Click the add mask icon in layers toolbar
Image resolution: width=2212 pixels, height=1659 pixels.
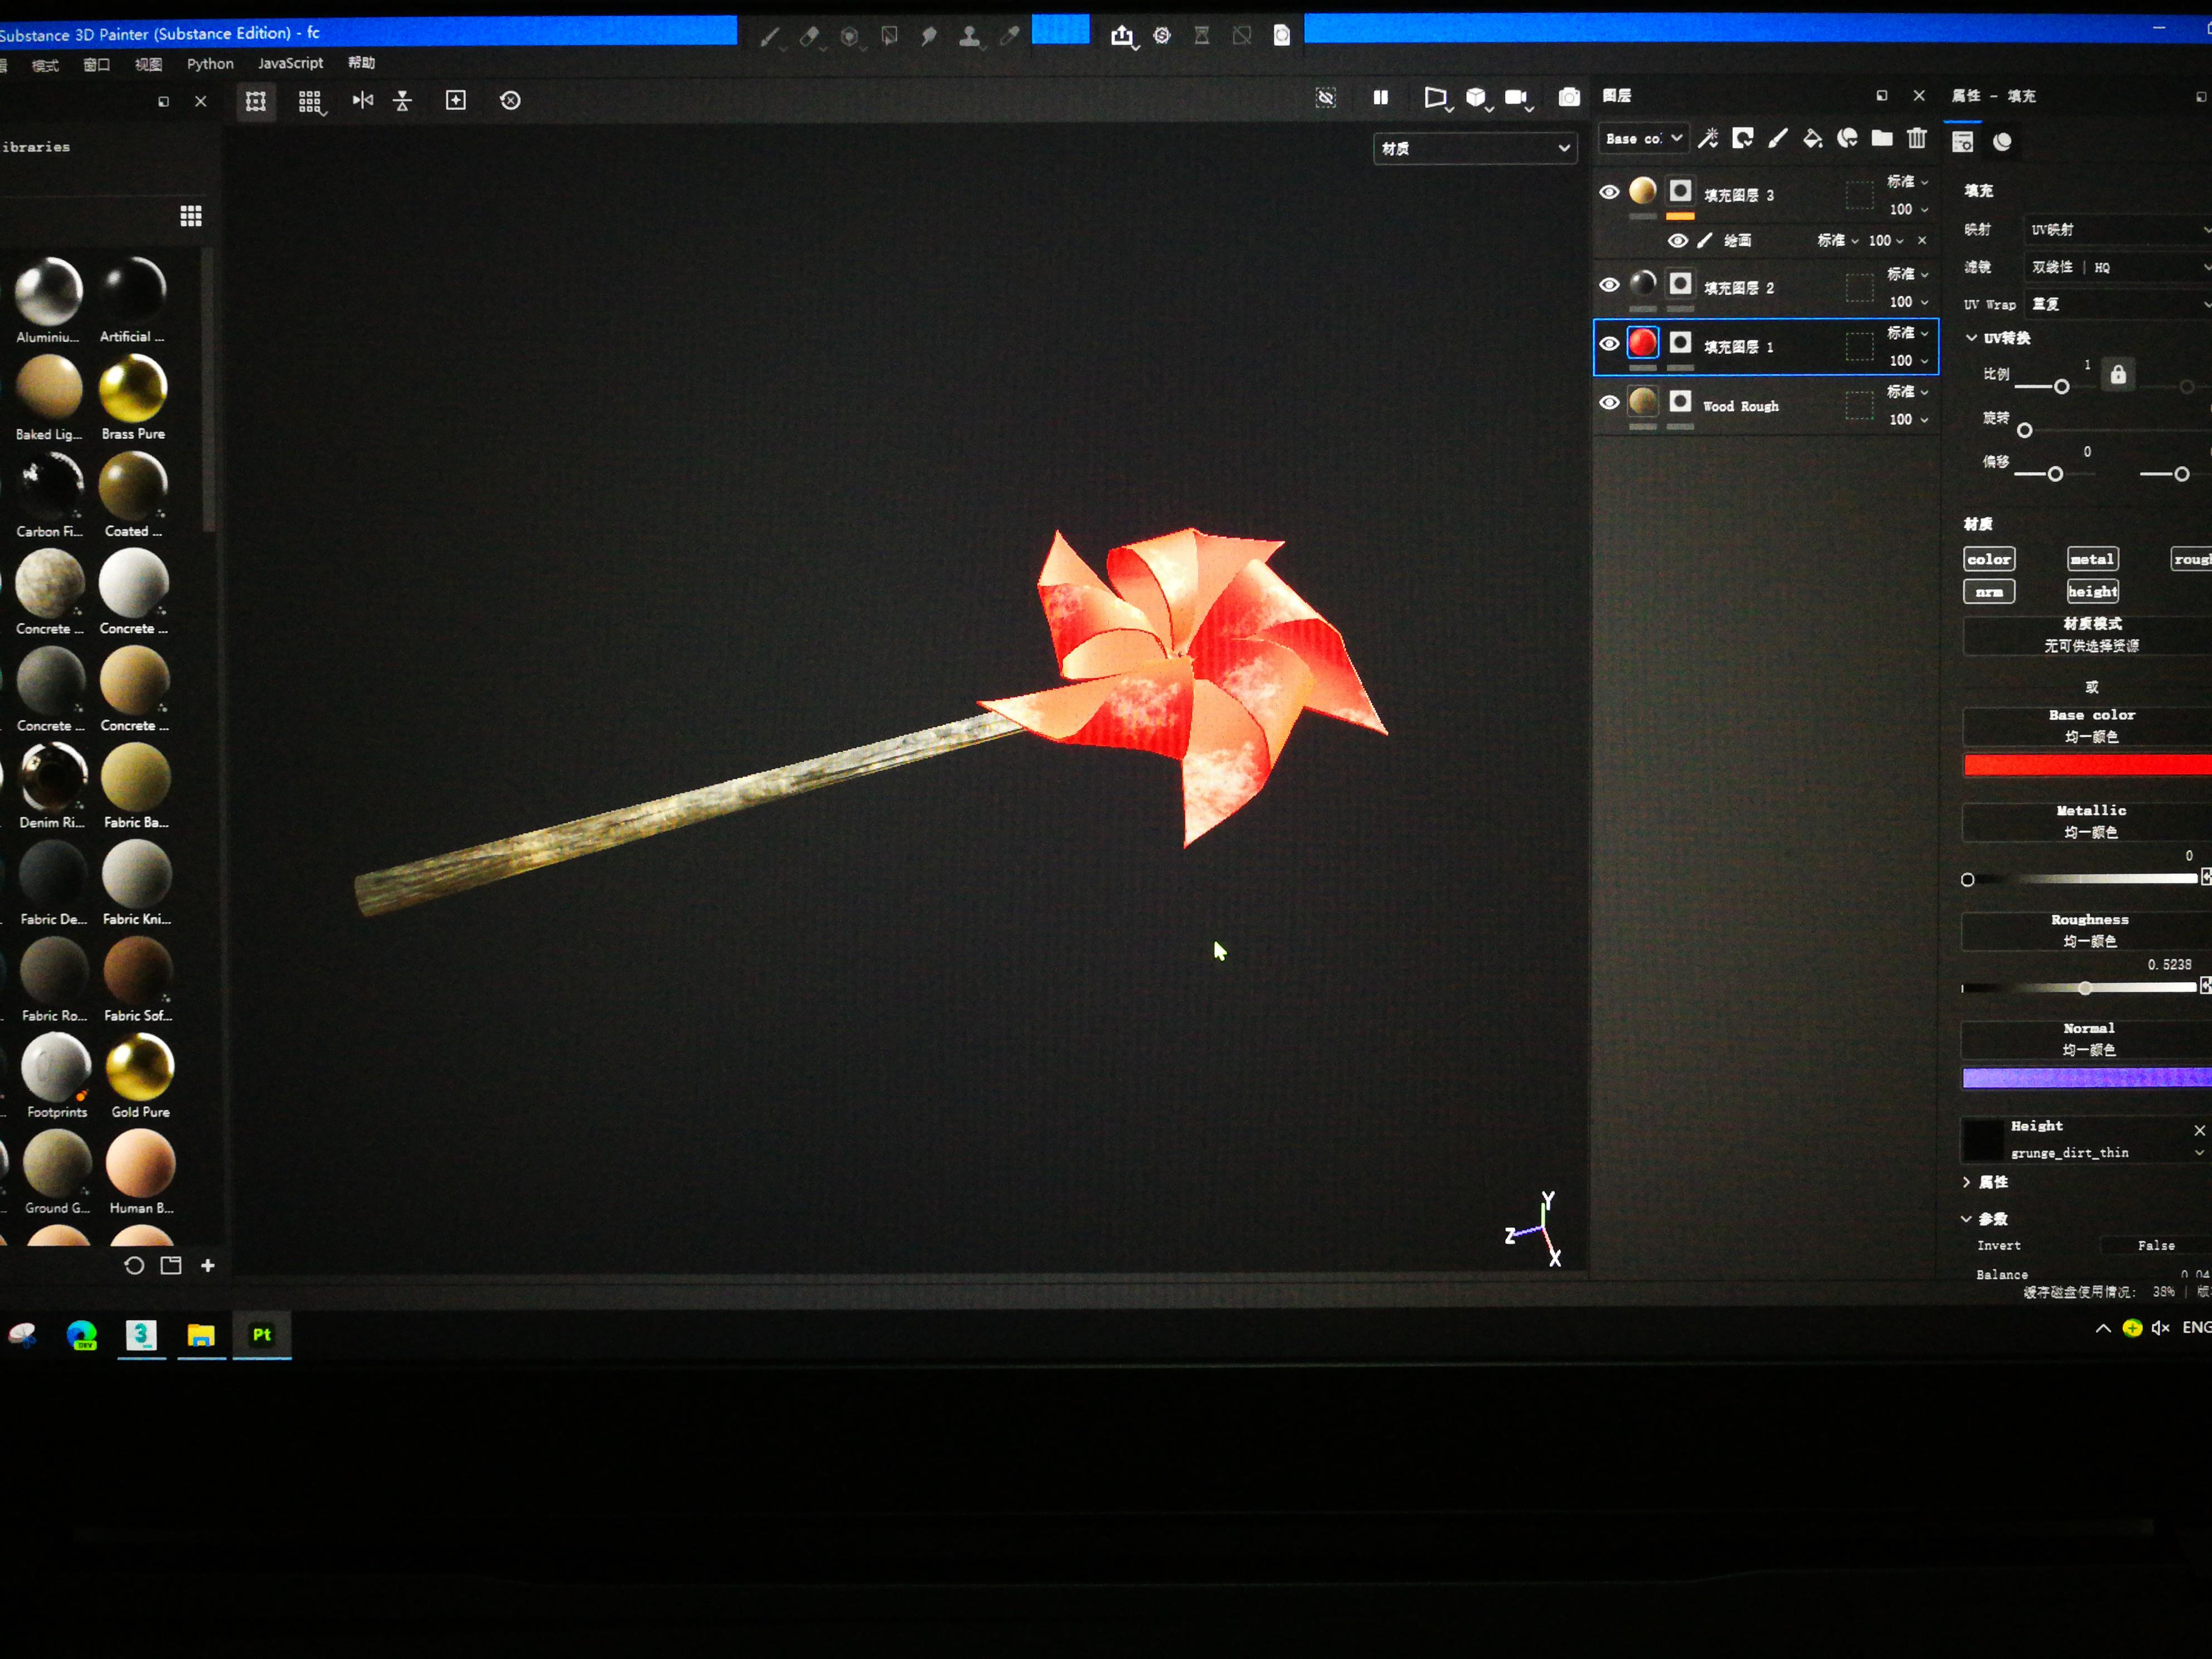point(1742,139)
